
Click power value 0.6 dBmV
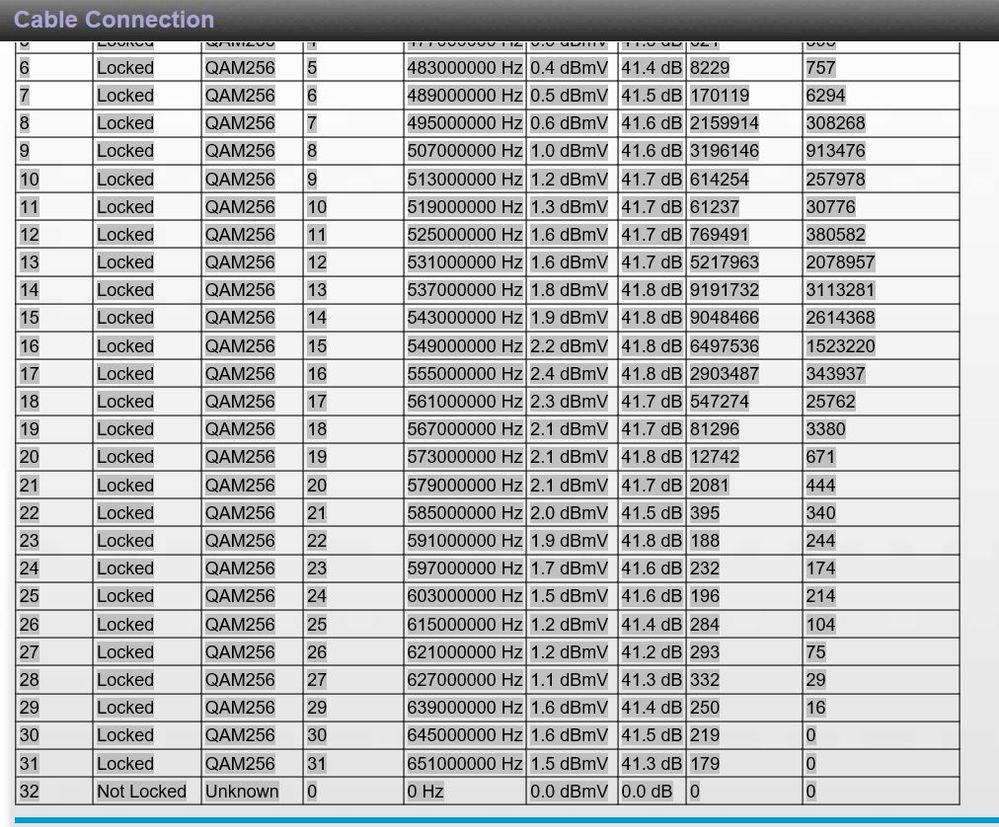(569, 123)
